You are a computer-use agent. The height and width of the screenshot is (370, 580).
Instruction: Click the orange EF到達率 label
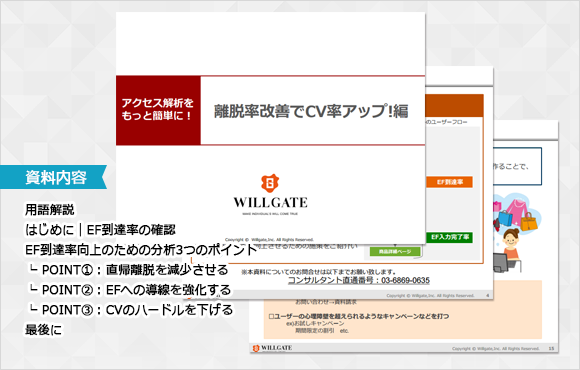[x=449, y=182]
